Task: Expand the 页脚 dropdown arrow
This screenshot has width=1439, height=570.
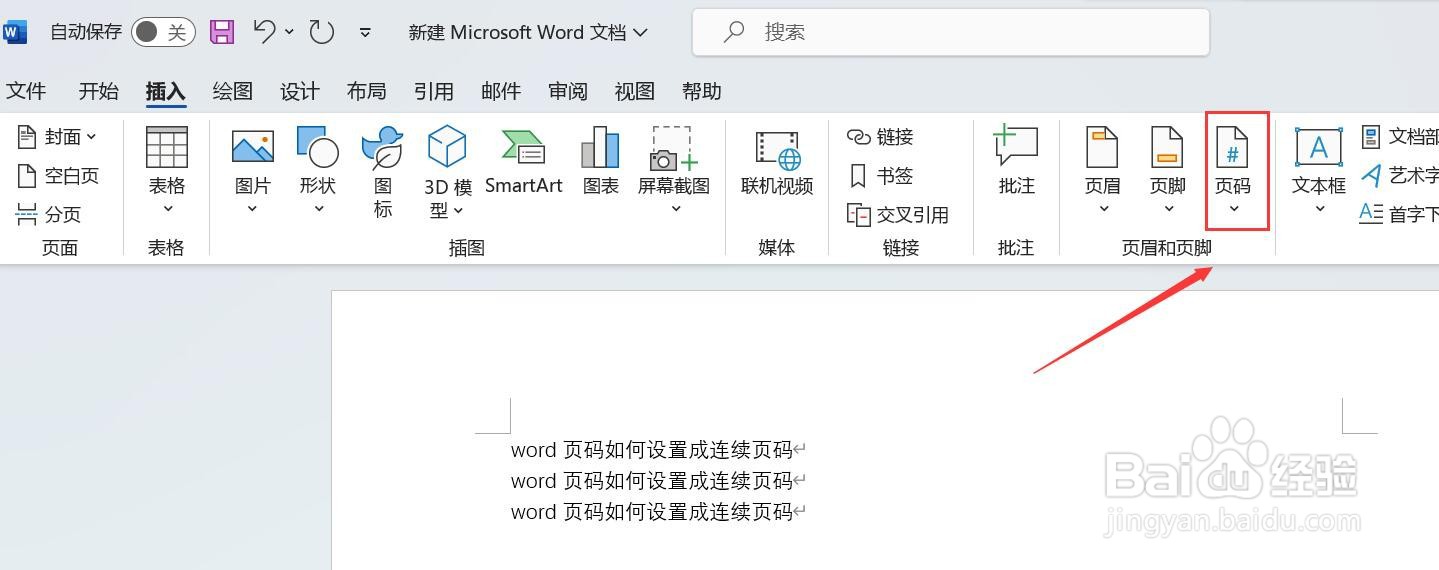Action: click(x=1168, y=209)
